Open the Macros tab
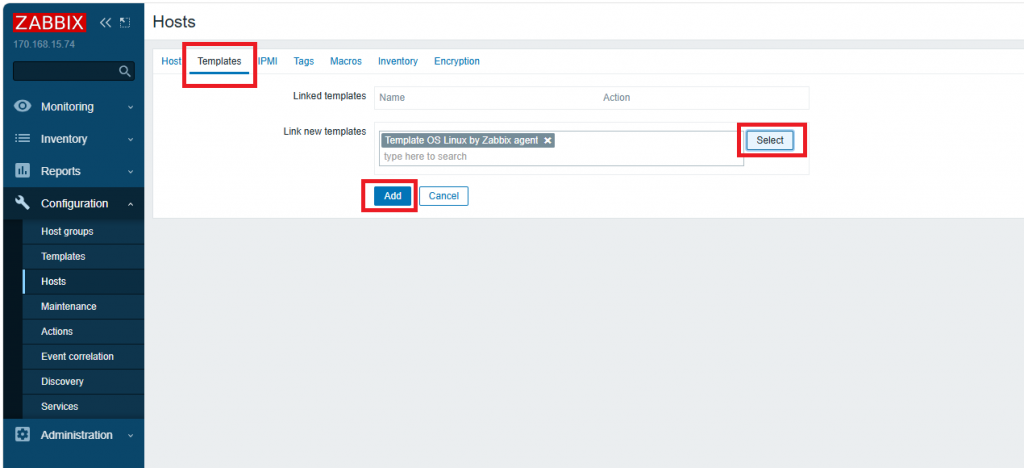Viewport: 1024px width, 468px height. (x=346, y=61)
